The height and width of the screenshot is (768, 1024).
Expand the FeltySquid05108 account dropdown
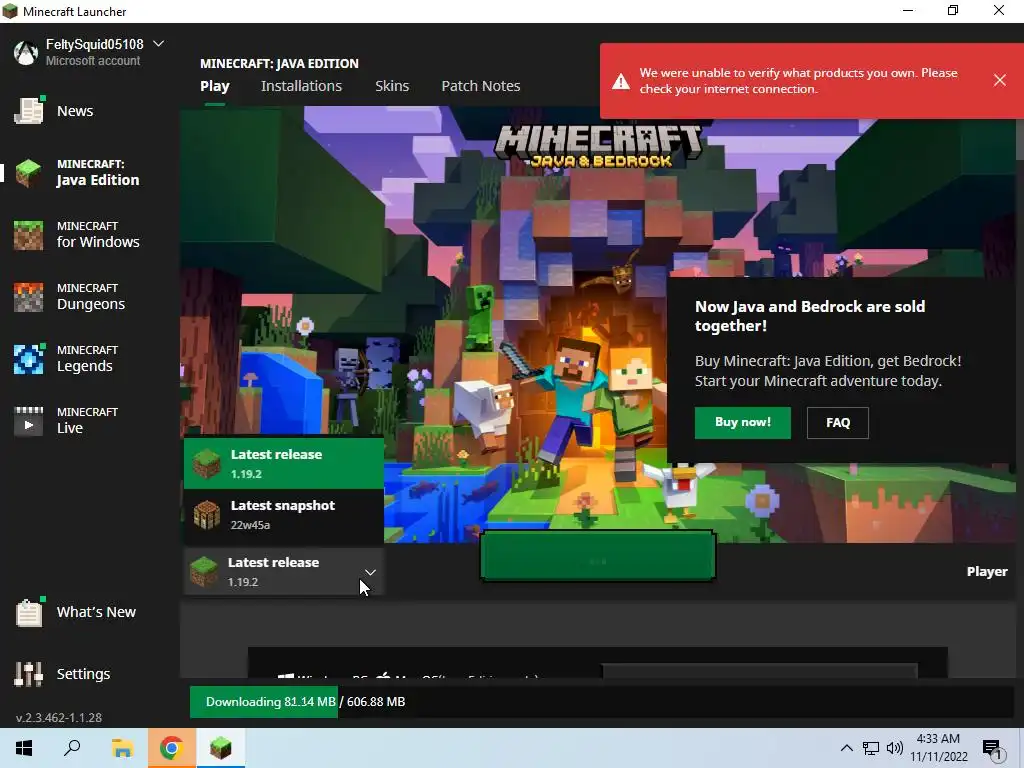tap(158, 44)
